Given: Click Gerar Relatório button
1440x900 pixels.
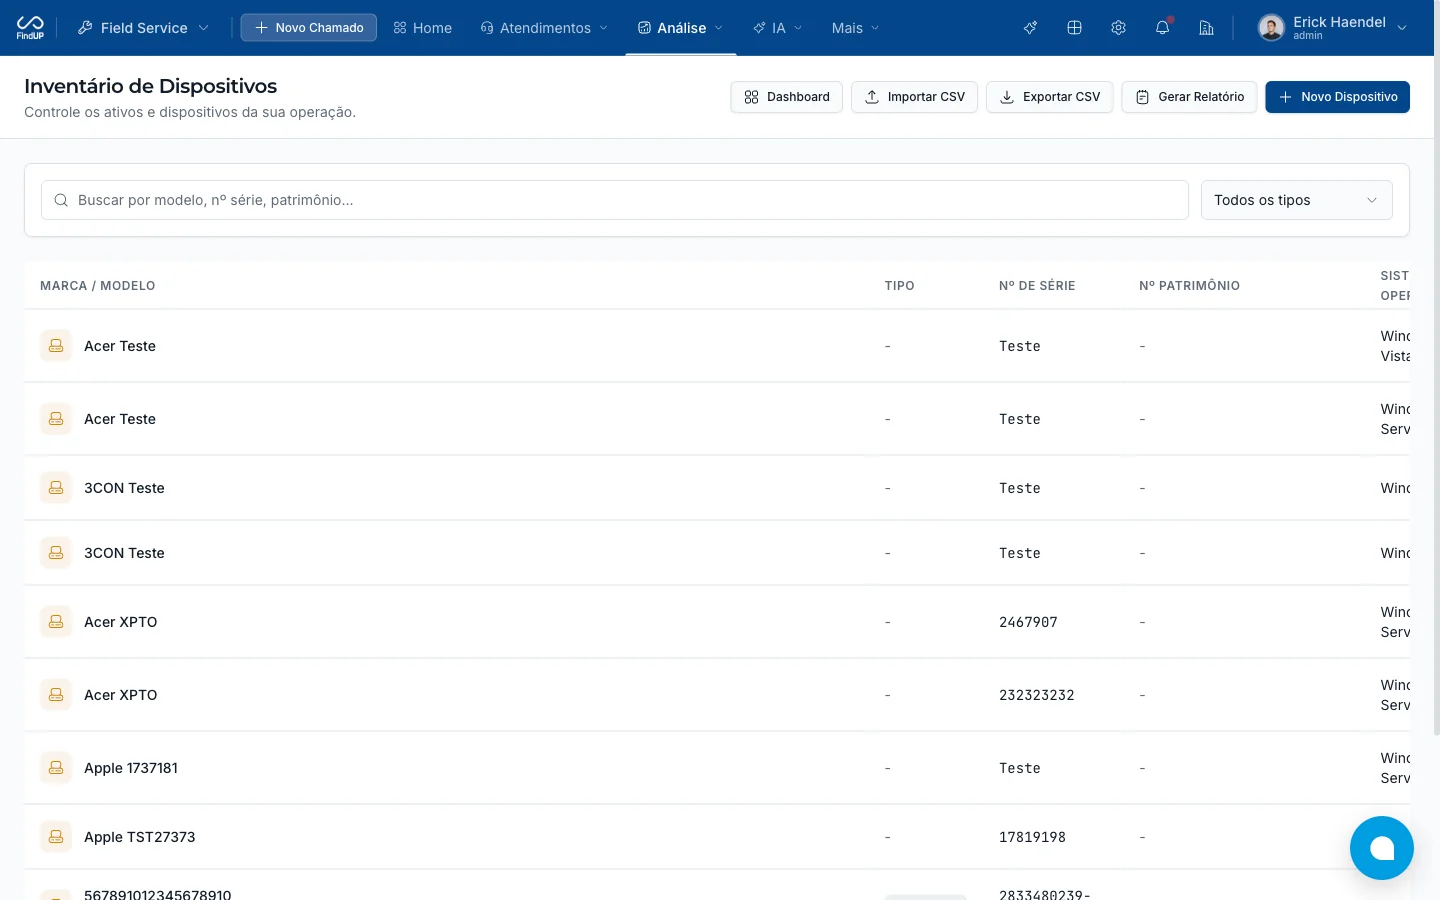Looking at the screenshot, I should click(1189, 97).
